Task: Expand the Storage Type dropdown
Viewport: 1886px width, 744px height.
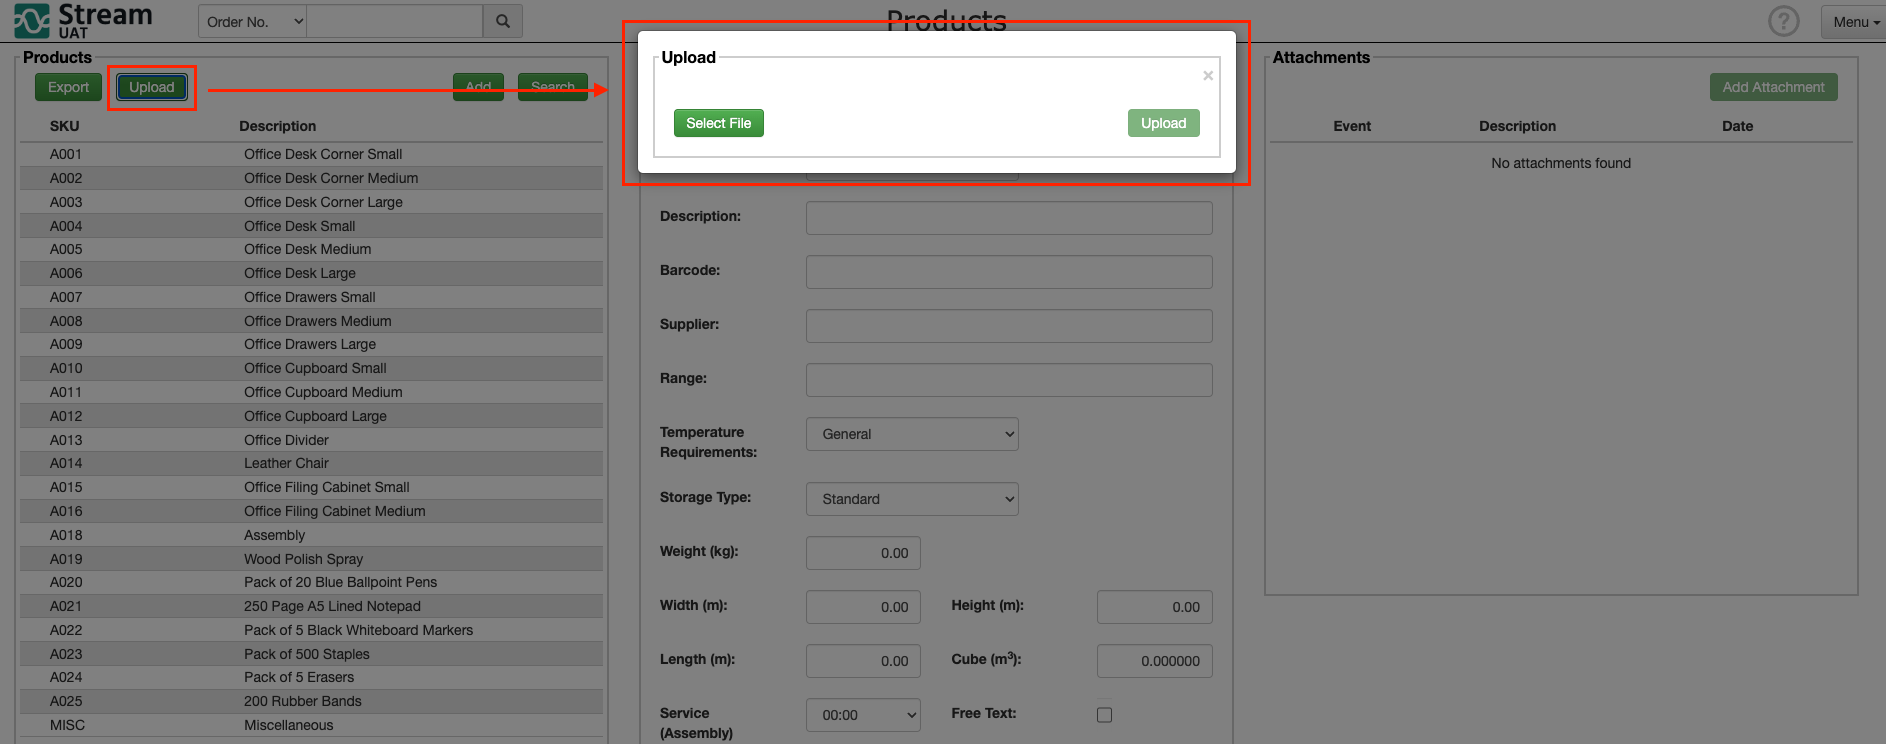Action: click(912, 499)
